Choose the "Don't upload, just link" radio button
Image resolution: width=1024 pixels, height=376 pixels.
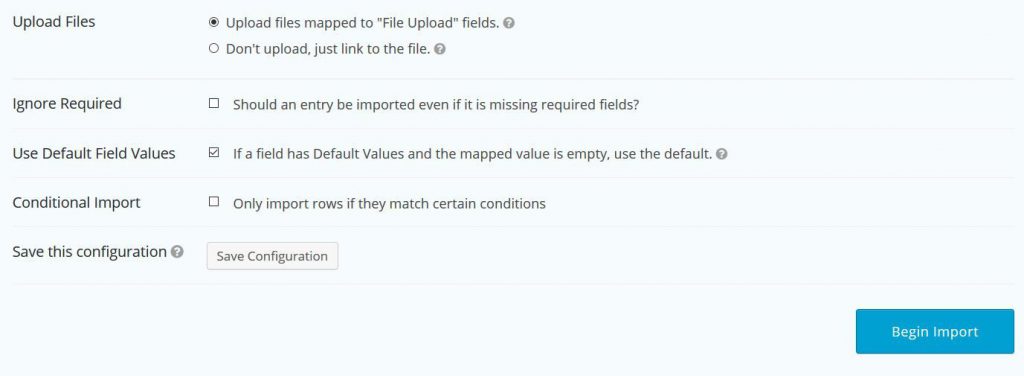(x=214, y=48)
